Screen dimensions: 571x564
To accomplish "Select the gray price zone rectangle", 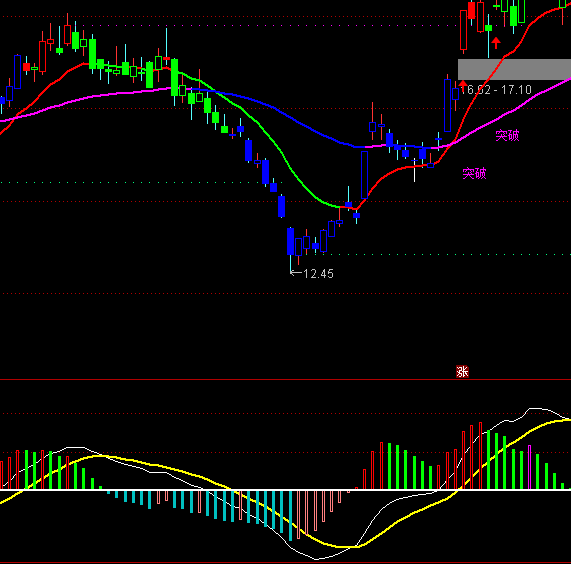I will 514,69.
